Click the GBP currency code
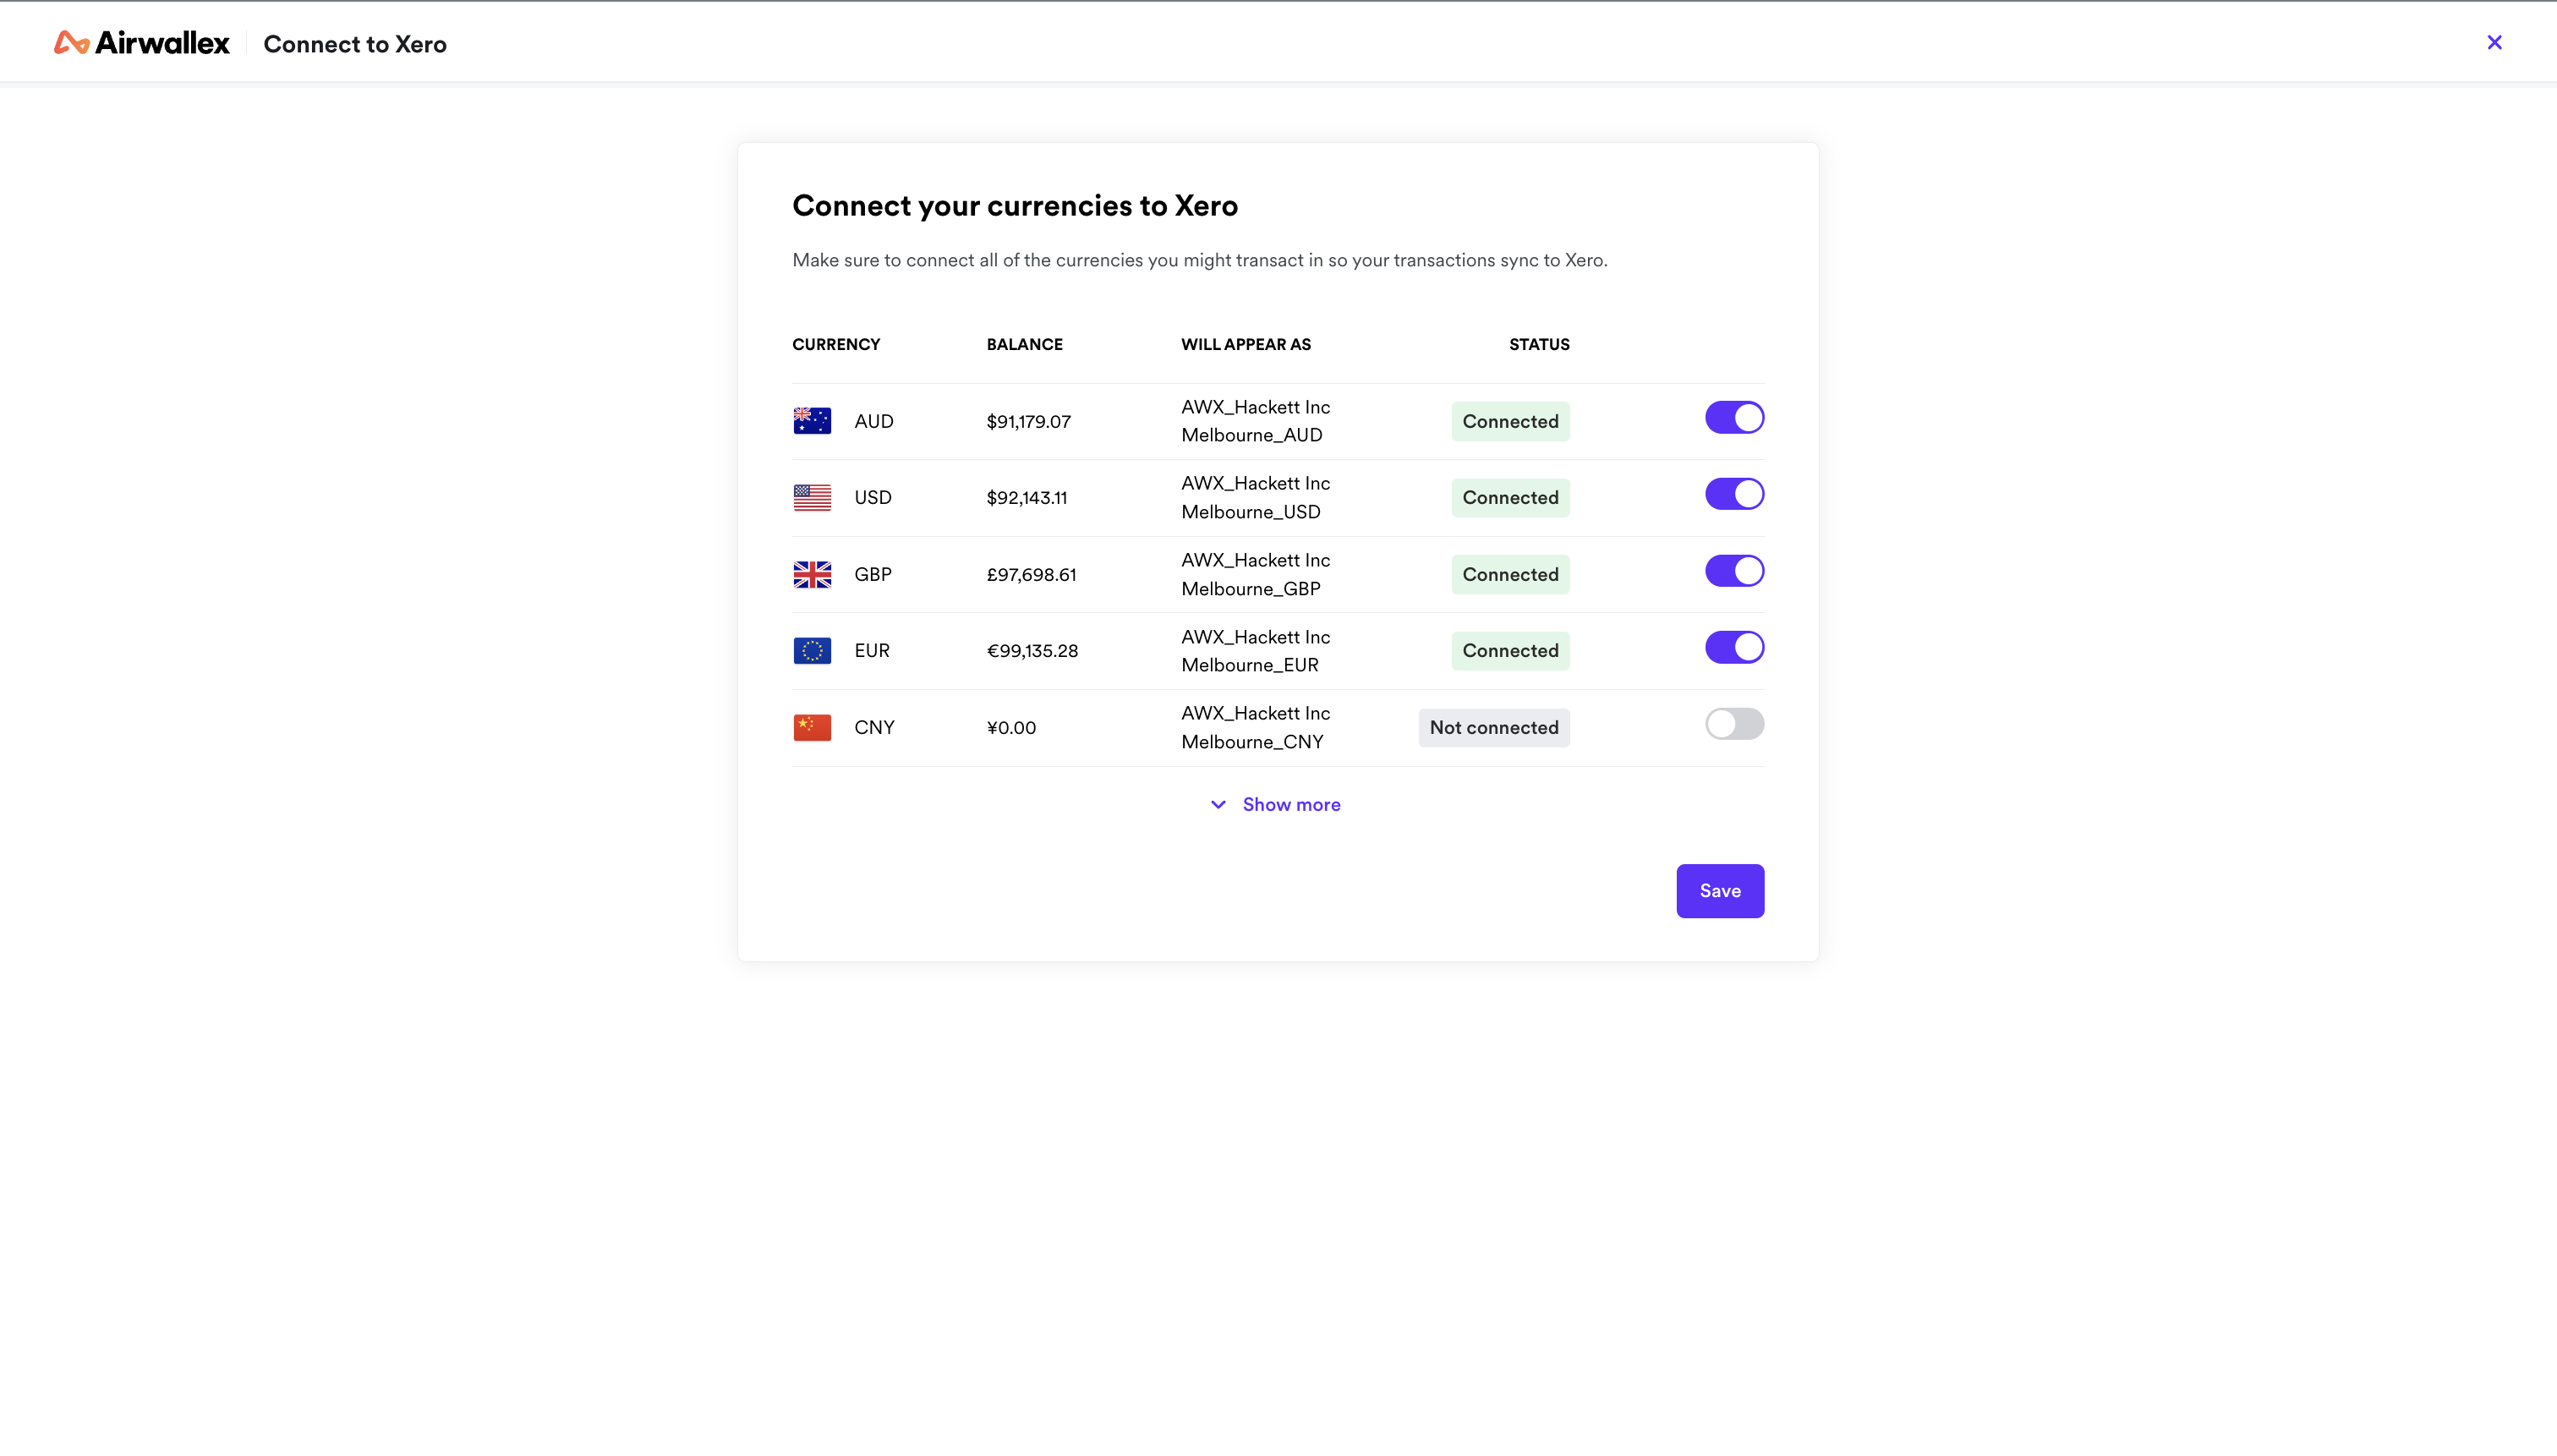 point(872,574)
